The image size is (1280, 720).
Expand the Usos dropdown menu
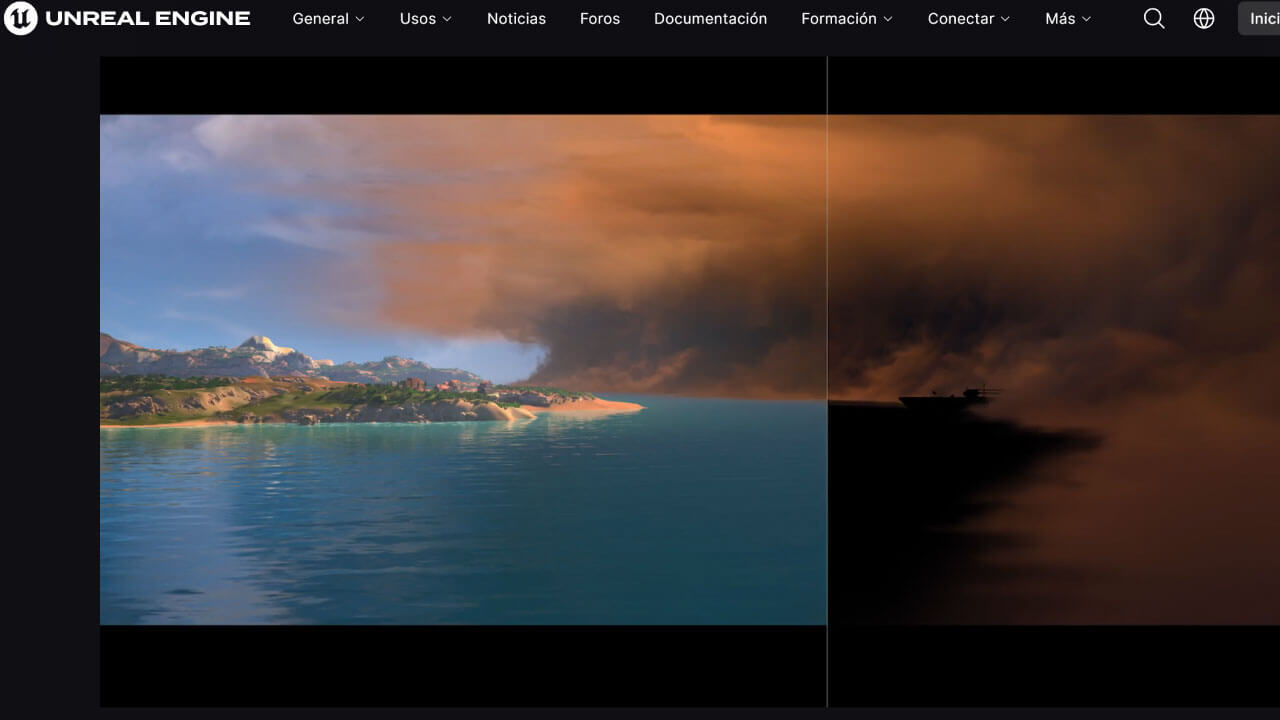[x=426, y=19]
